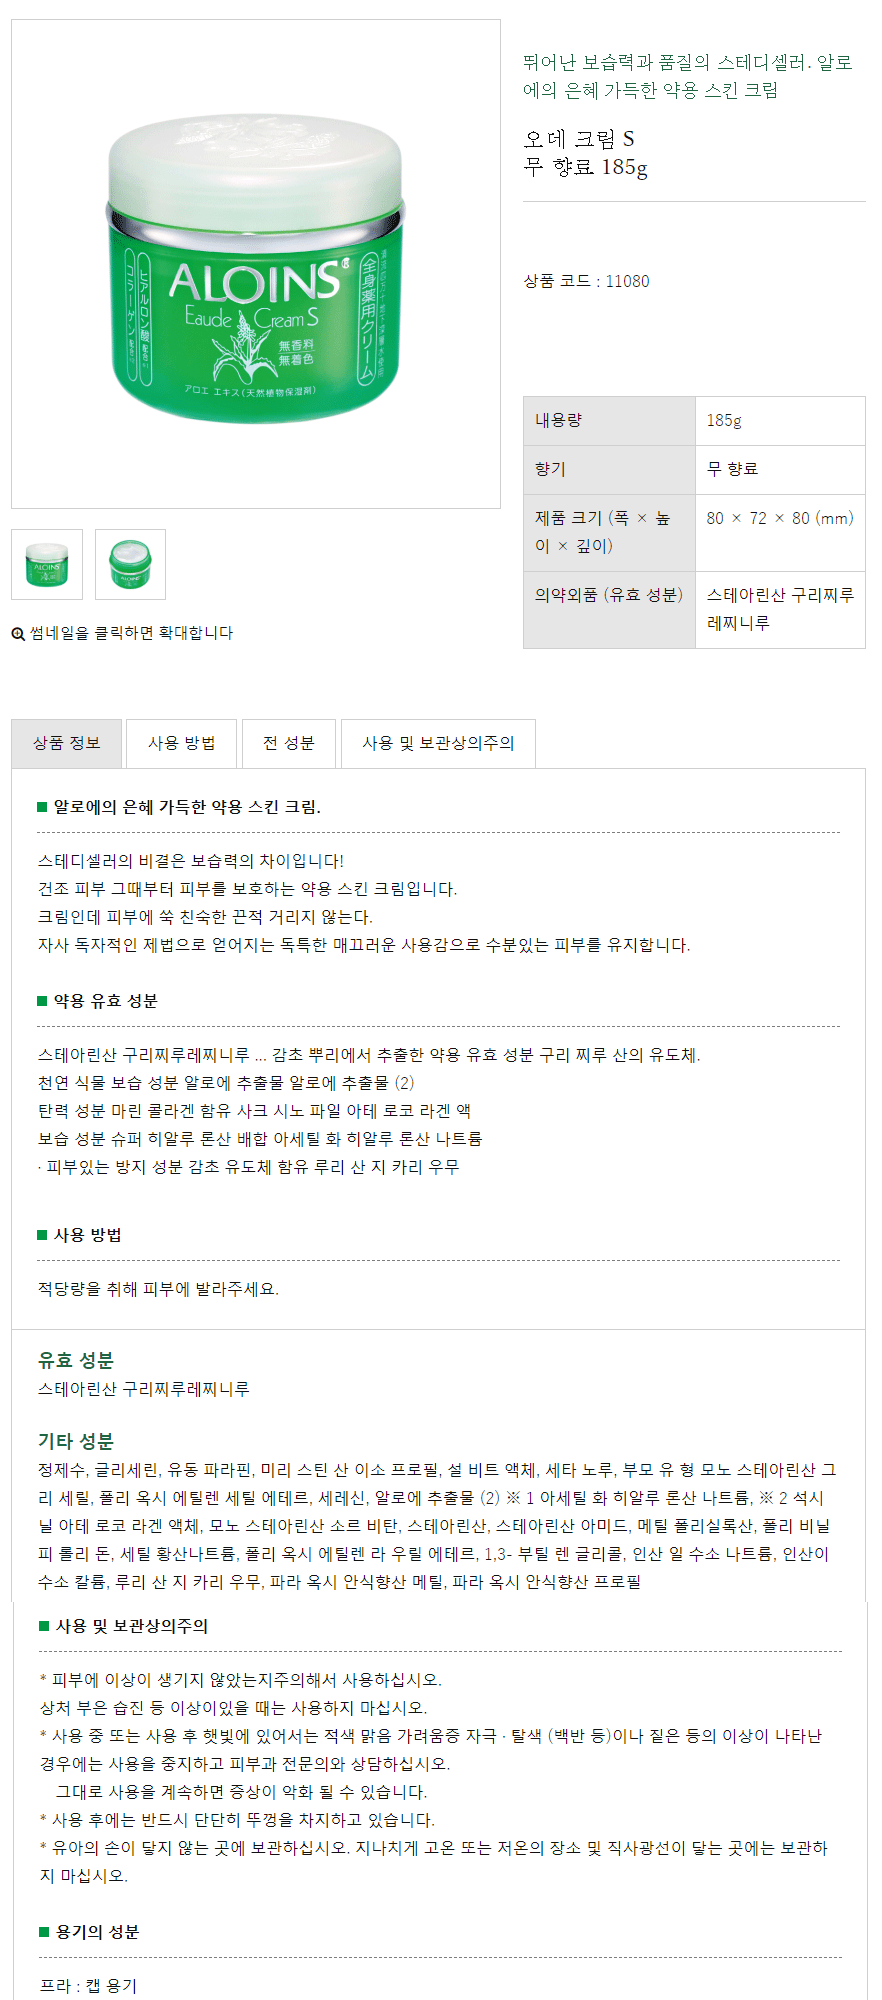The height and width of the screenshot is (2000, 882).
Task: Click the 상품 코드 : 11080 text
Action: [586, 281]
